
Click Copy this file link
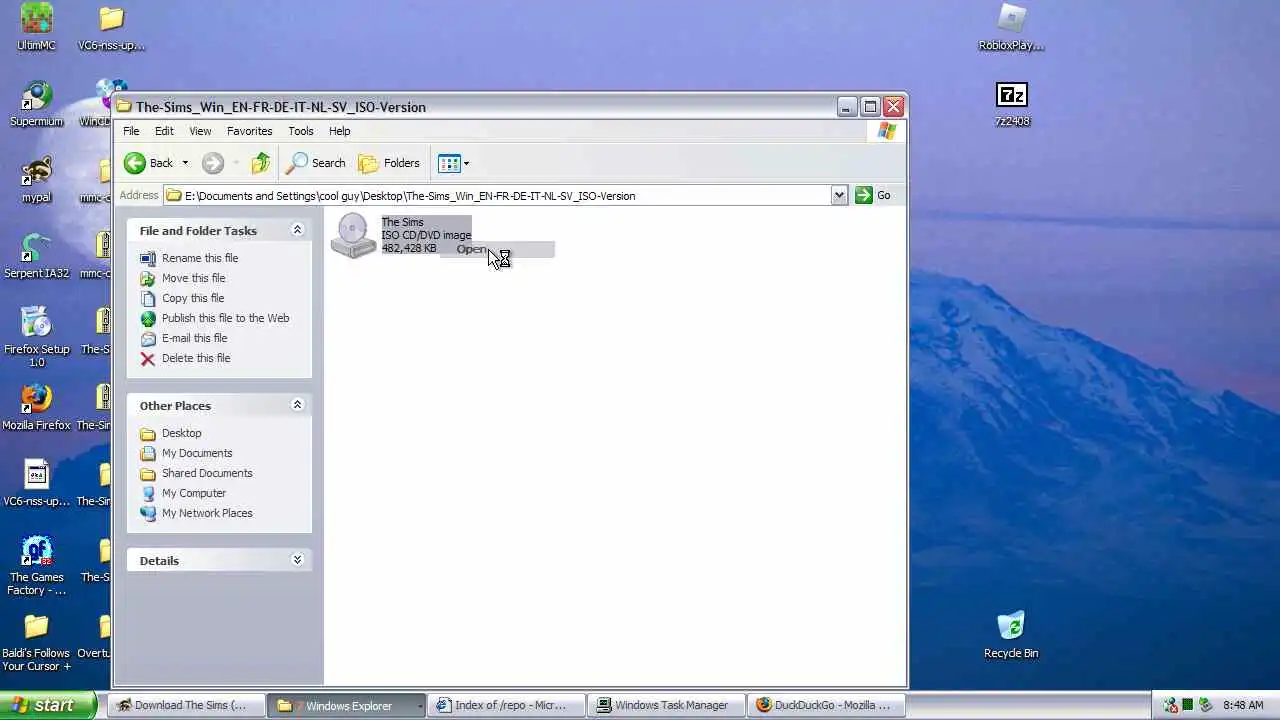tap(193, 298)
